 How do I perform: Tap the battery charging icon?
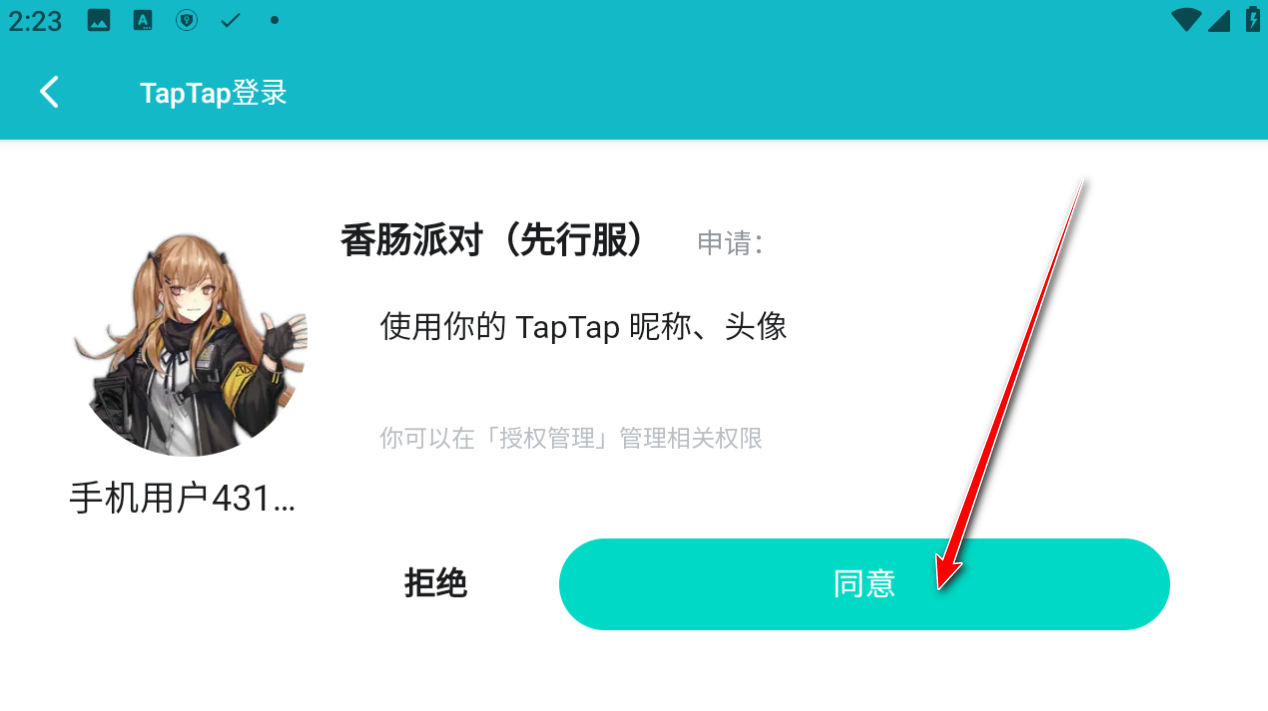(x=1253, y=19)
